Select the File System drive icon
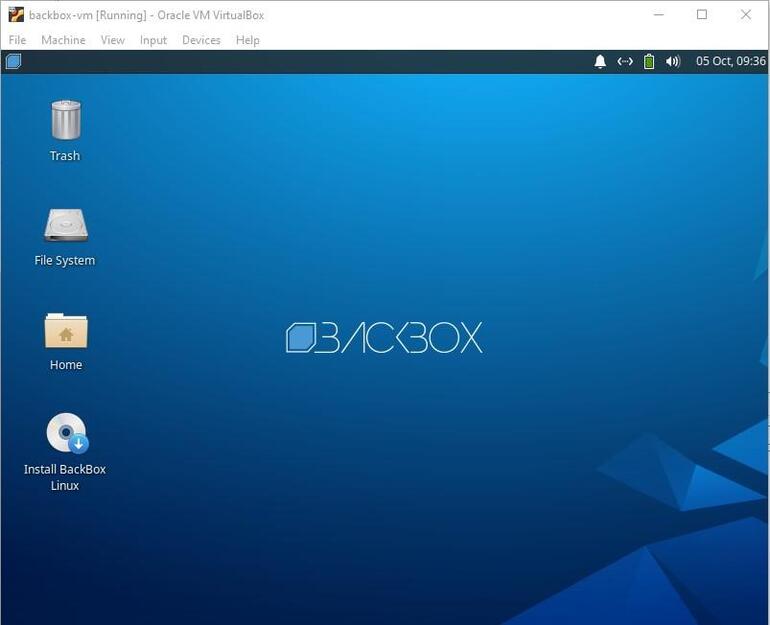770x625 pixels. (66, 226)
